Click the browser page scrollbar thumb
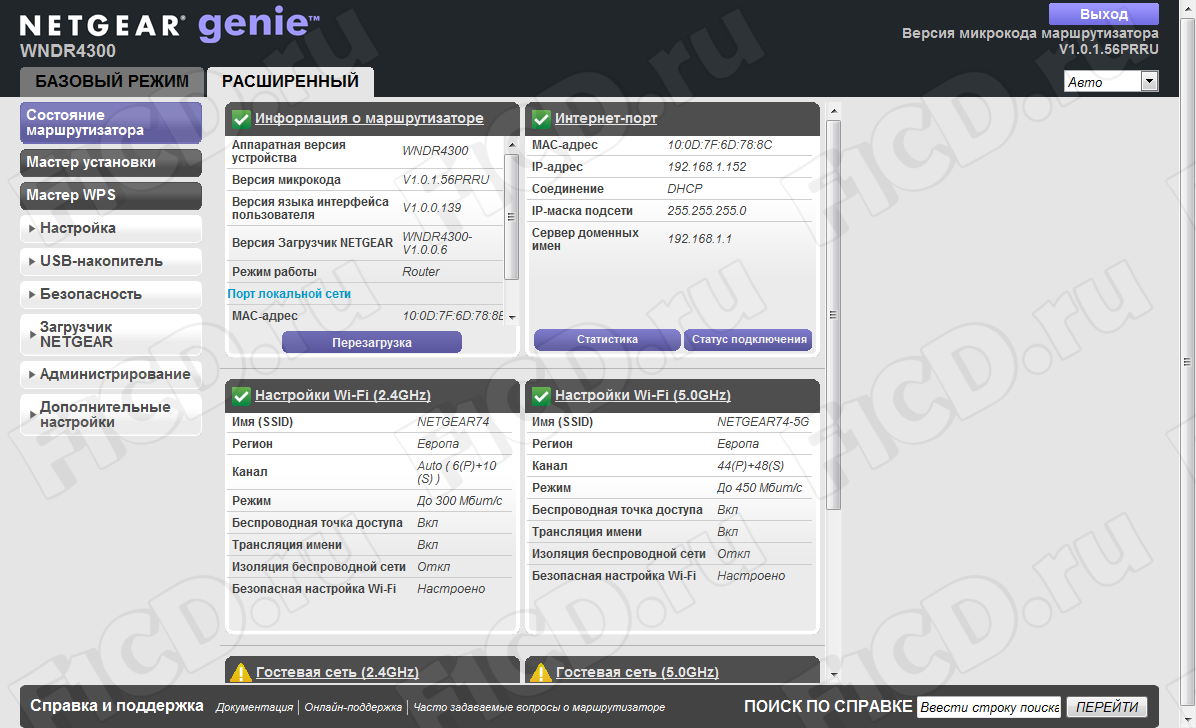 click(1187, 362)
